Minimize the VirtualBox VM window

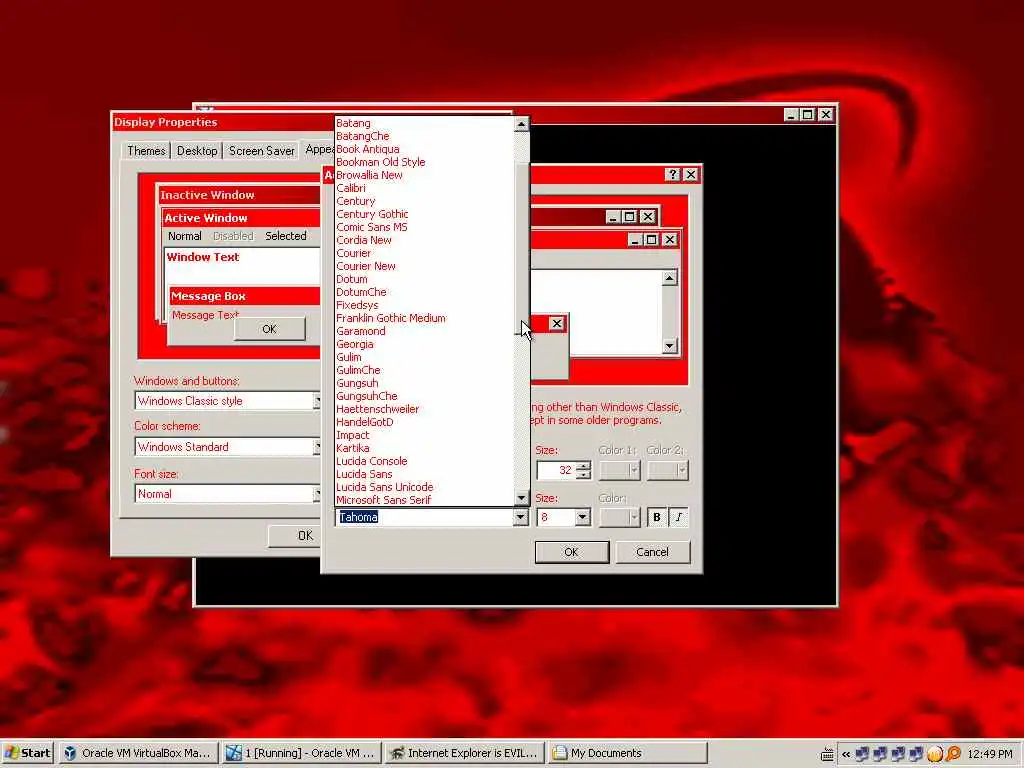click(792, 114)
